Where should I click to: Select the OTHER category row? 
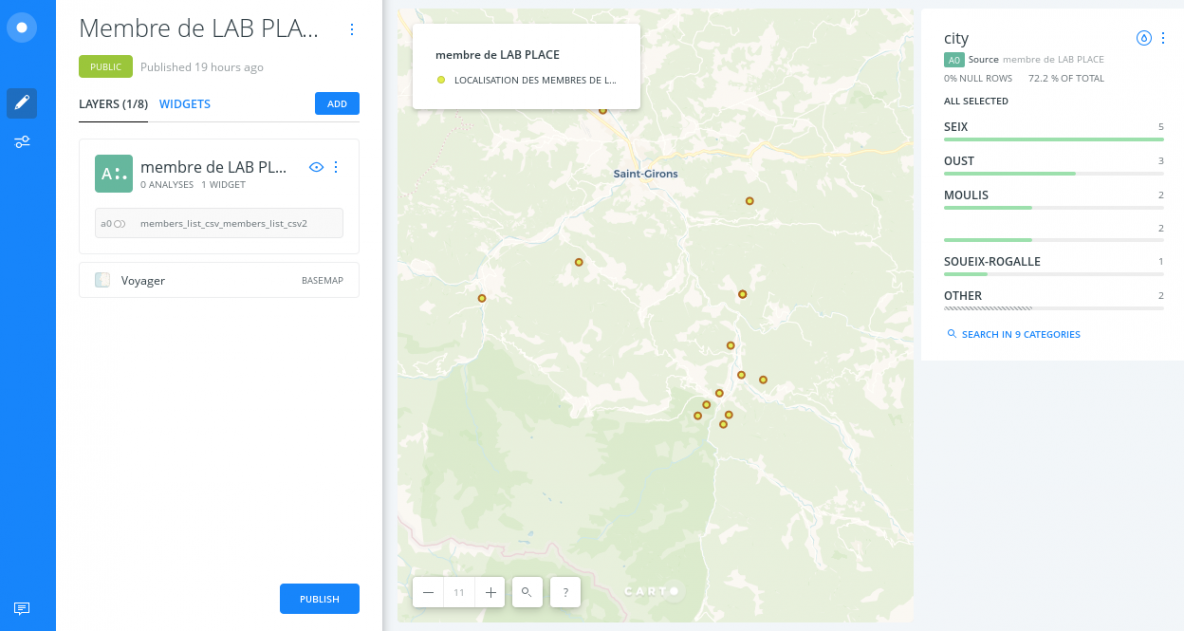1053,299
